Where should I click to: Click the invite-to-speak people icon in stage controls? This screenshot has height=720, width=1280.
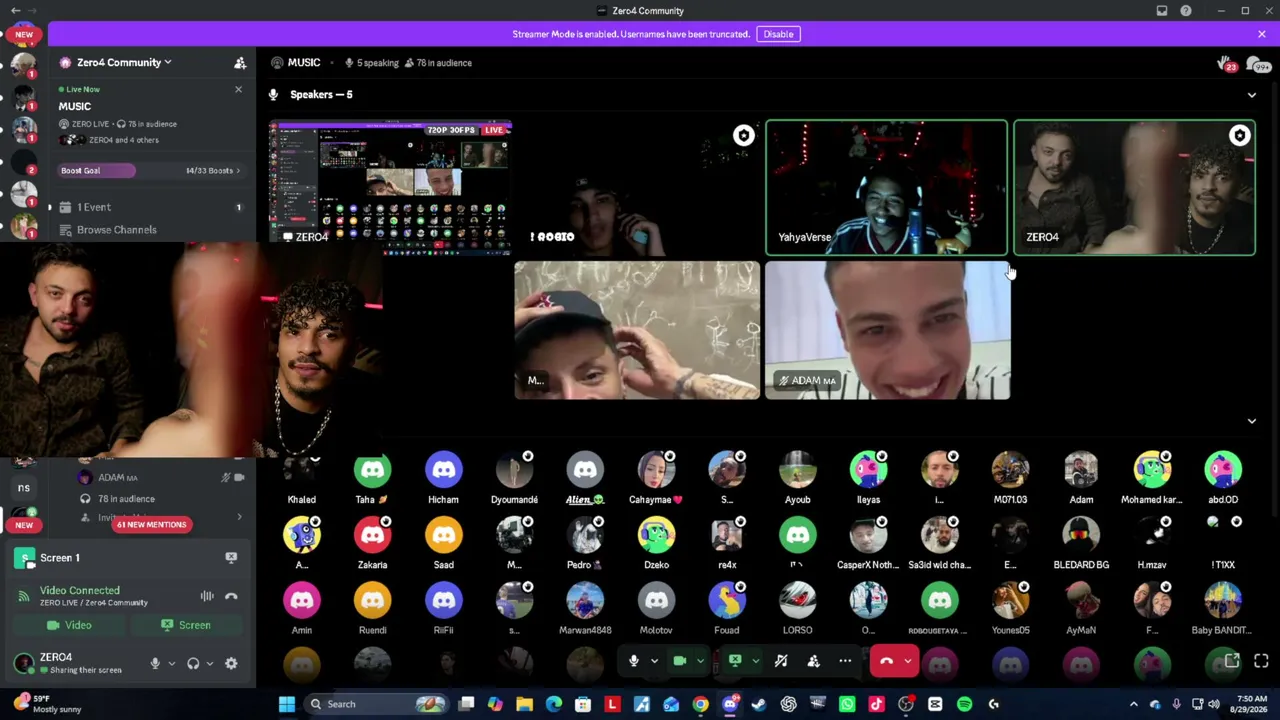tap(813, 660)
